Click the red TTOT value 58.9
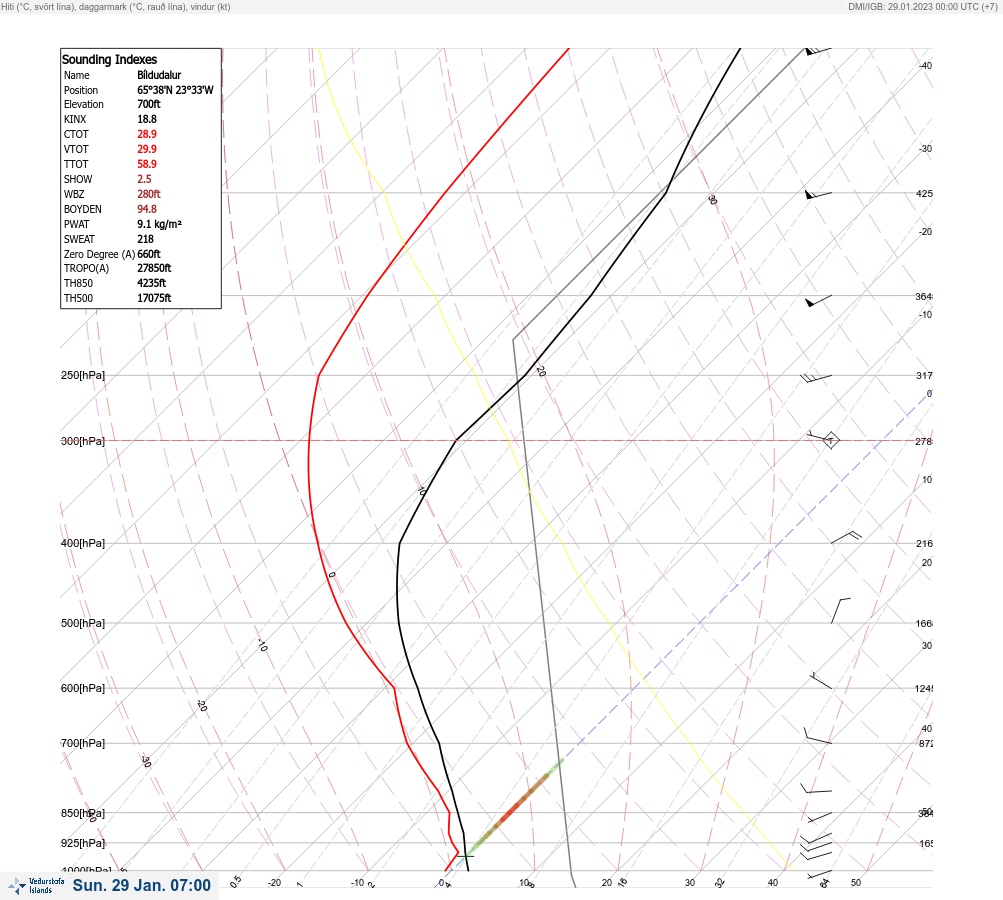Image resolution: width=1003 pixels, height=900 pixels. [x=146, y=164]
